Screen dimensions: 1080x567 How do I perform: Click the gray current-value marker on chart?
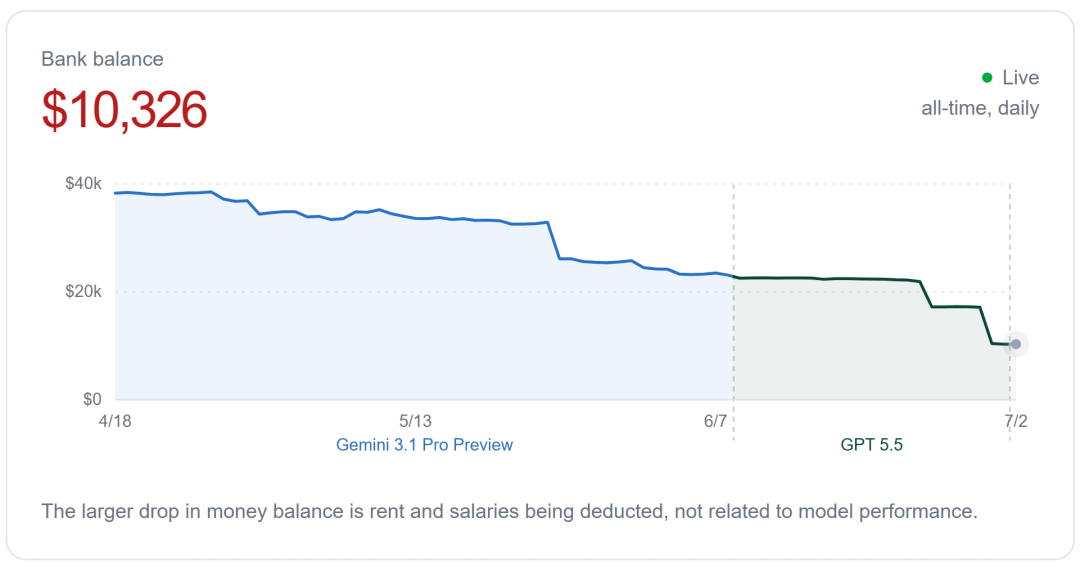[x=1015, y=344]
